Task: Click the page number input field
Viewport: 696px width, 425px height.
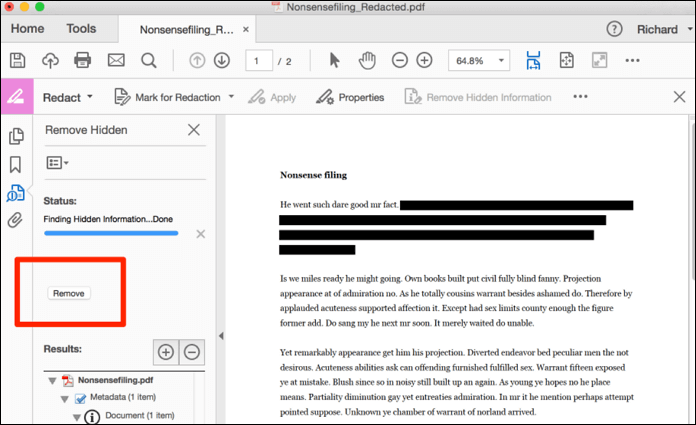Action: (259, 61)
